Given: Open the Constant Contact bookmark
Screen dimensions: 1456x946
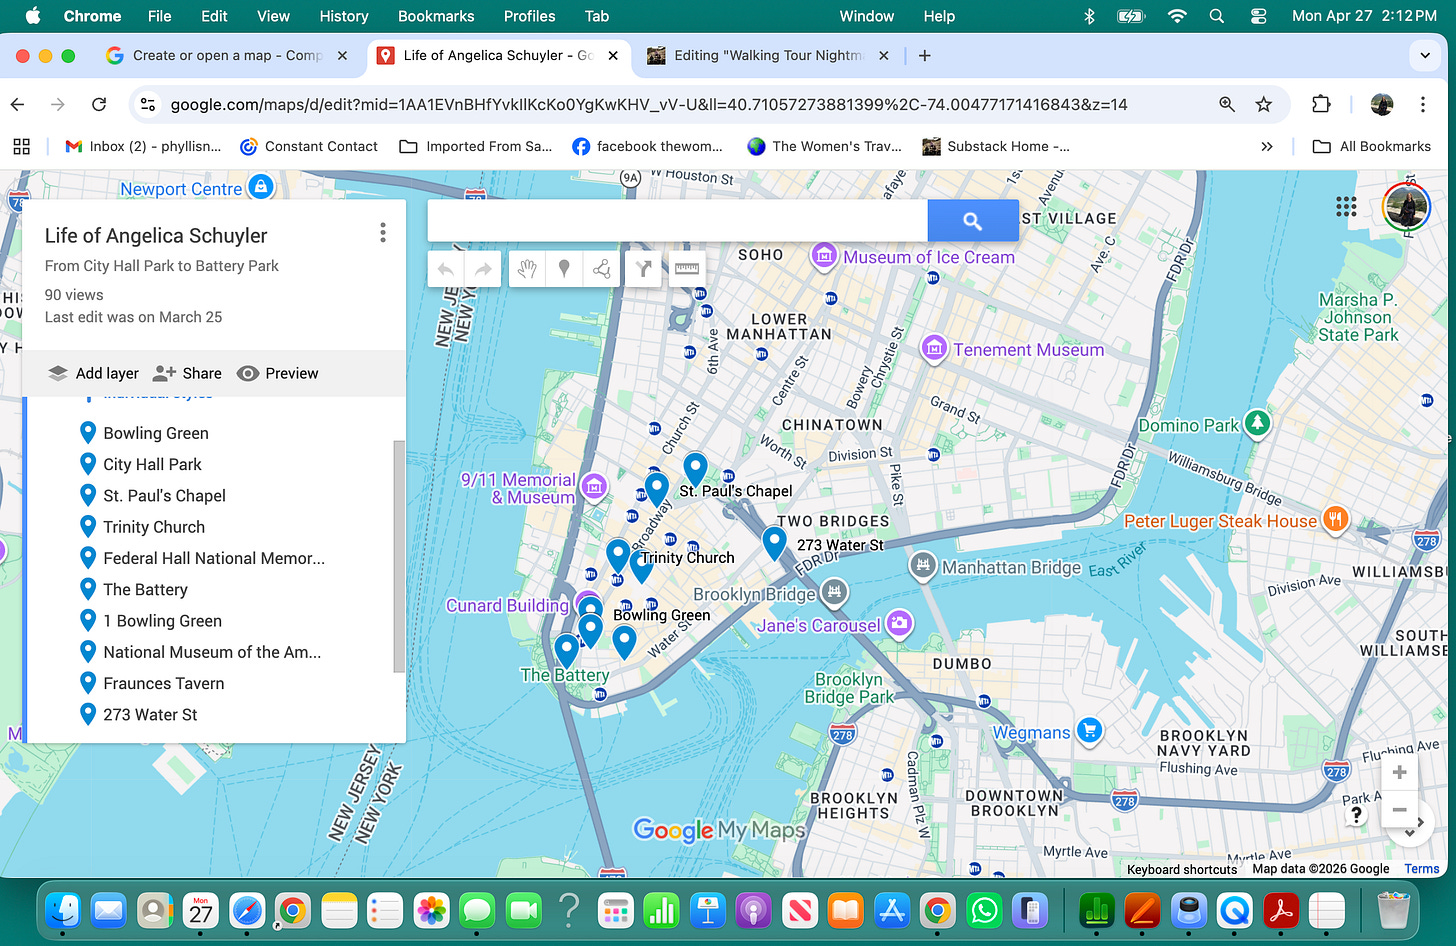Looking at the screenshot, I should click(309, 146).
